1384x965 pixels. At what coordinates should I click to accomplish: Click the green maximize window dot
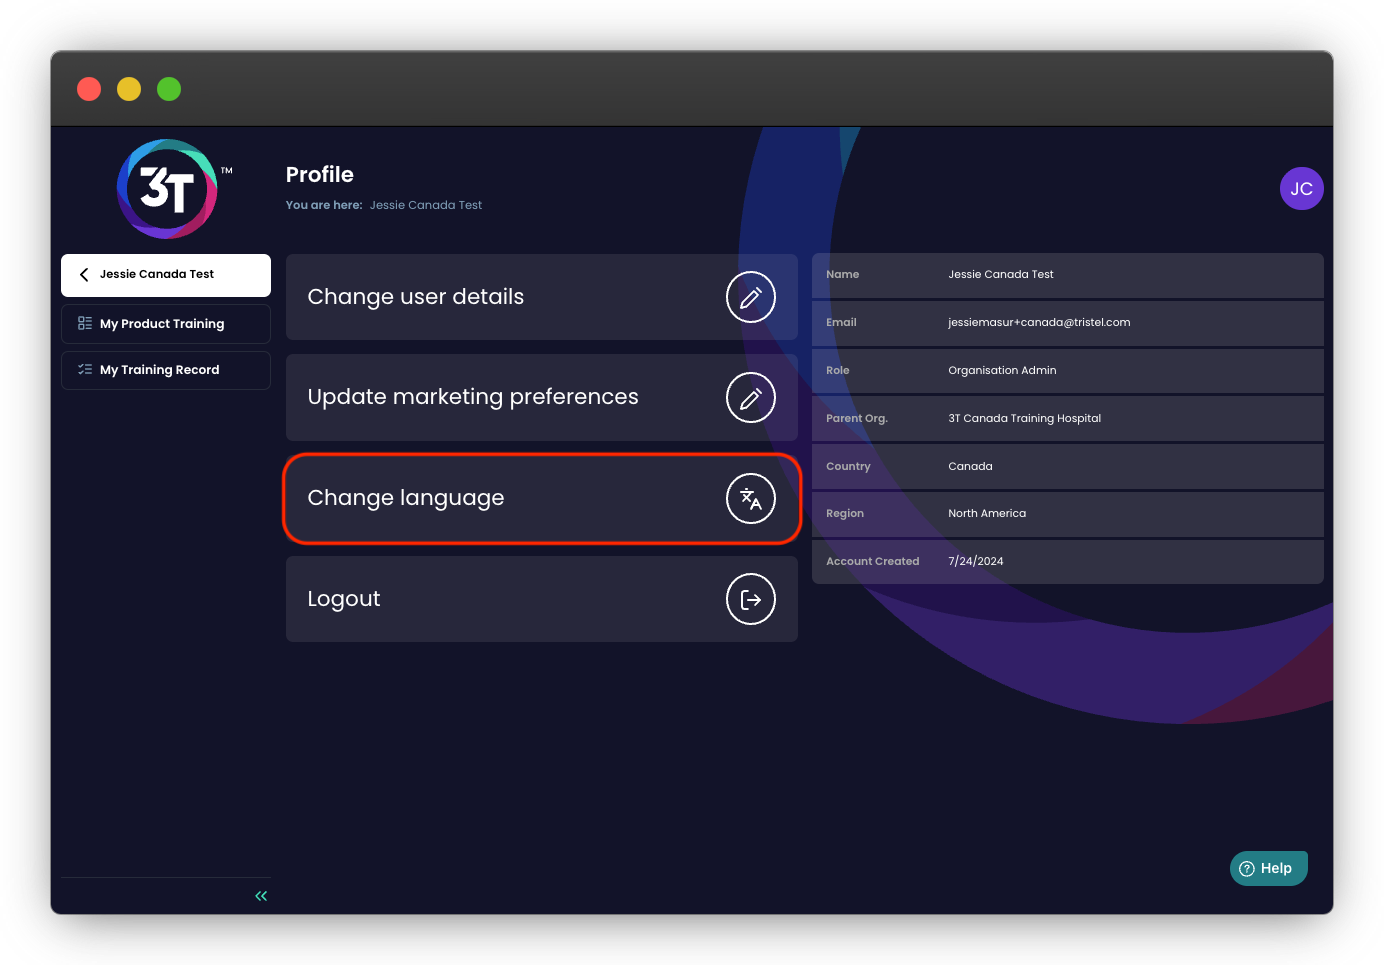coord(169,89)
